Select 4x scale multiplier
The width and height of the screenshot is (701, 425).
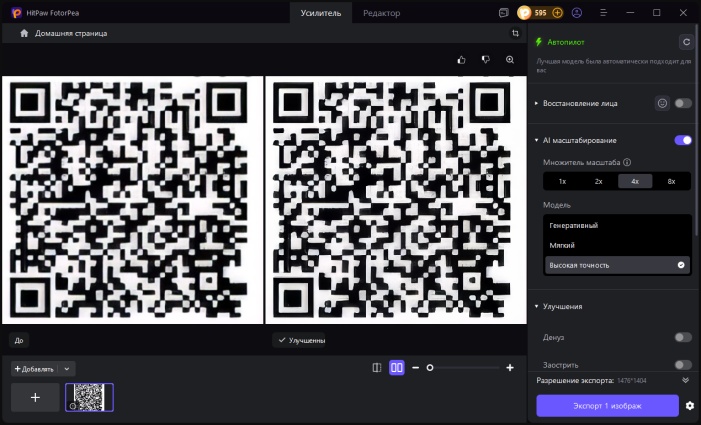click(x=635, y=181)
